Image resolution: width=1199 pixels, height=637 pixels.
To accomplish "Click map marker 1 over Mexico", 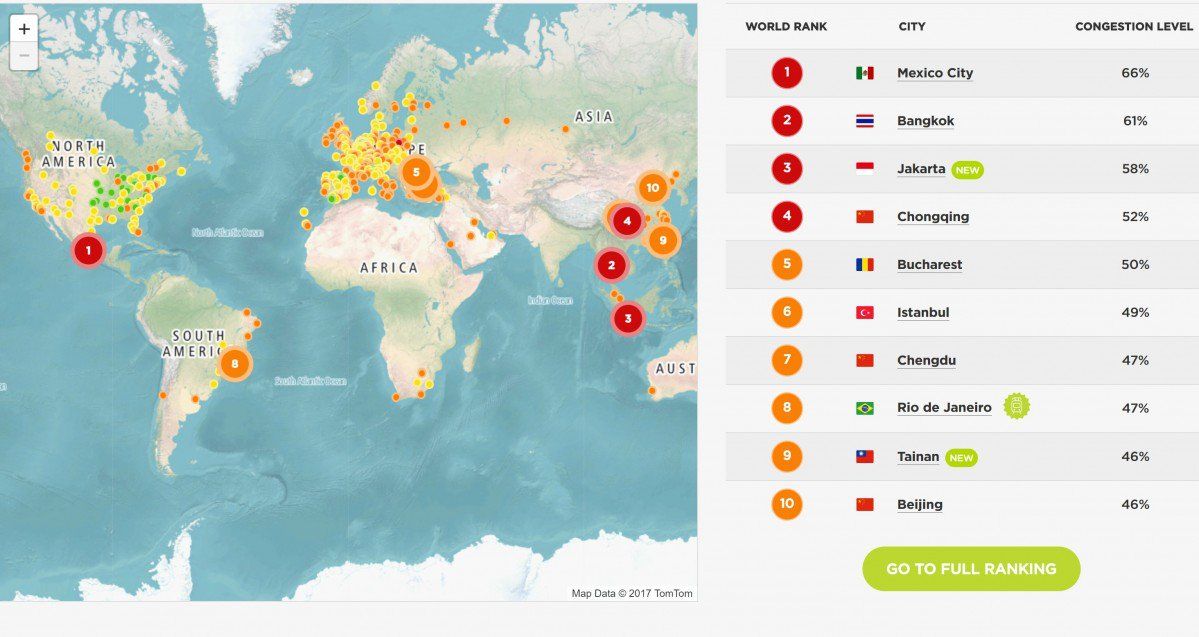I will 89,250.
